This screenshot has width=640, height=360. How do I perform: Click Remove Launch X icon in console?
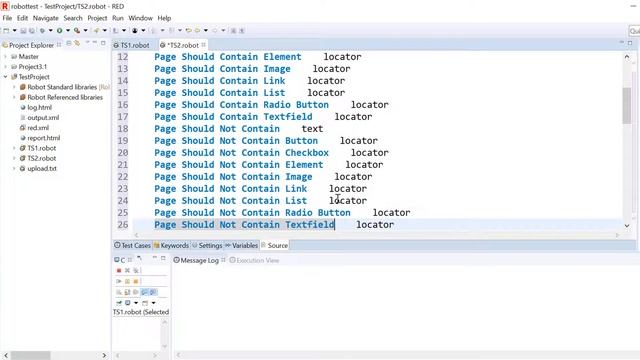(x=127, y=270)
